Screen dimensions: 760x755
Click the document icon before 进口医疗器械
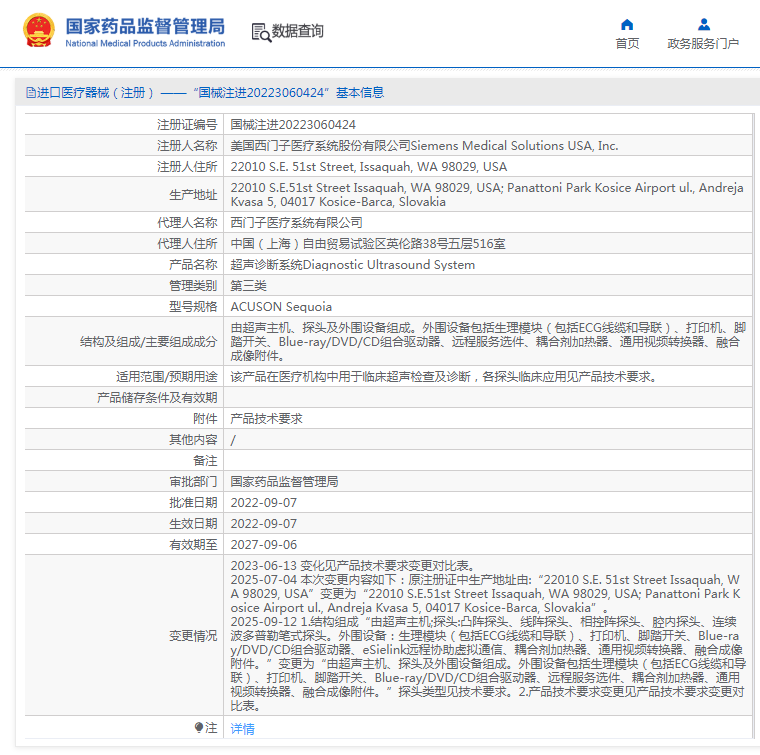(30, 93)
